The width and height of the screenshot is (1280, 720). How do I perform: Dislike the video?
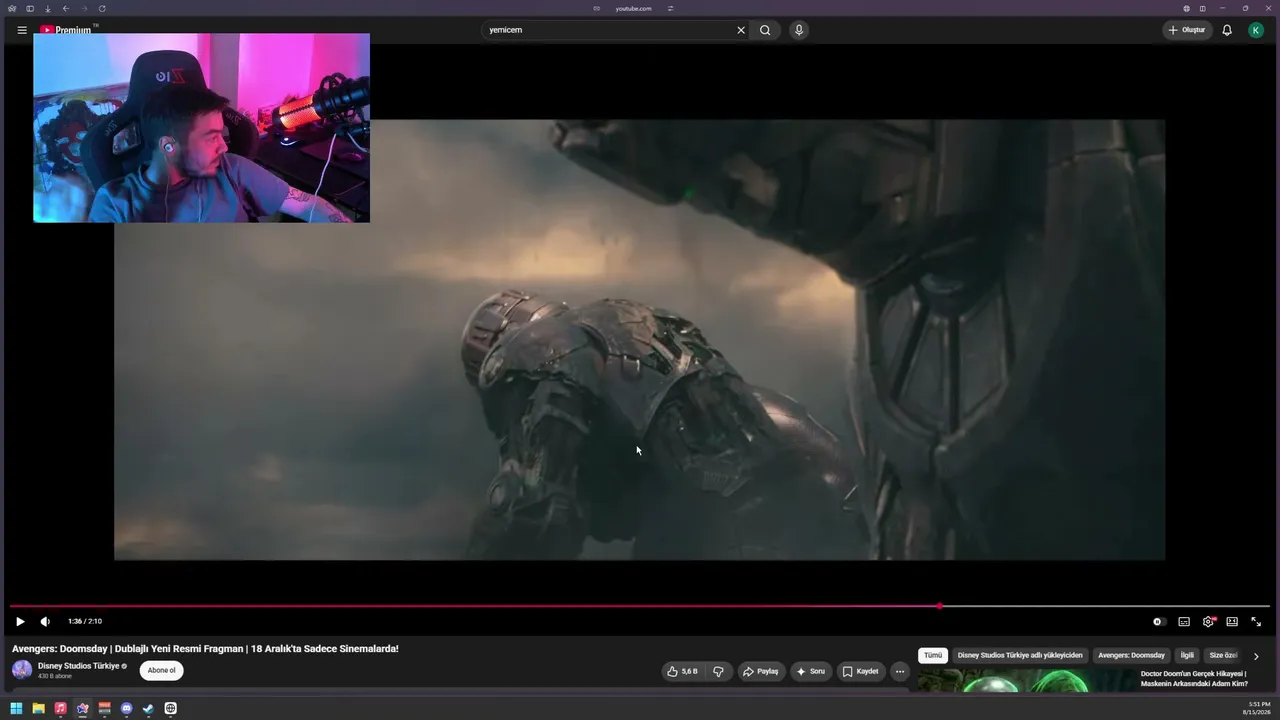coord(718,671)
